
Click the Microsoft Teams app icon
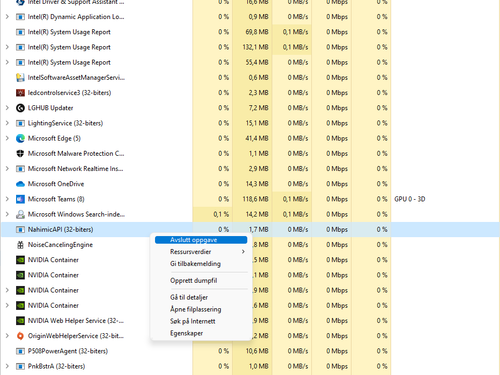[x=20, y=199]
